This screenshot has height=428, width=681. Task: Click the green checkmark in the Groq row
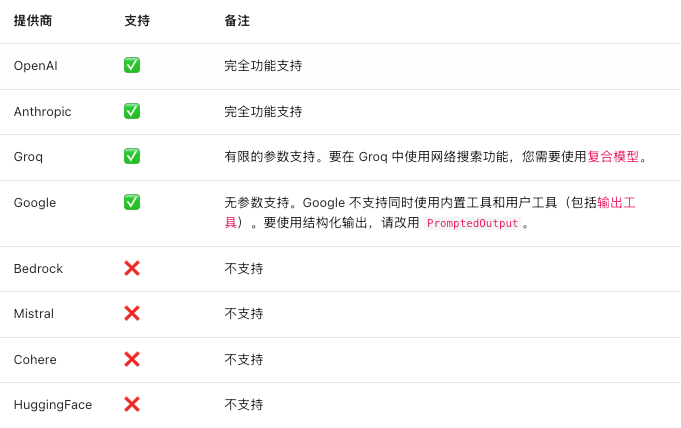tap(132, 156)
